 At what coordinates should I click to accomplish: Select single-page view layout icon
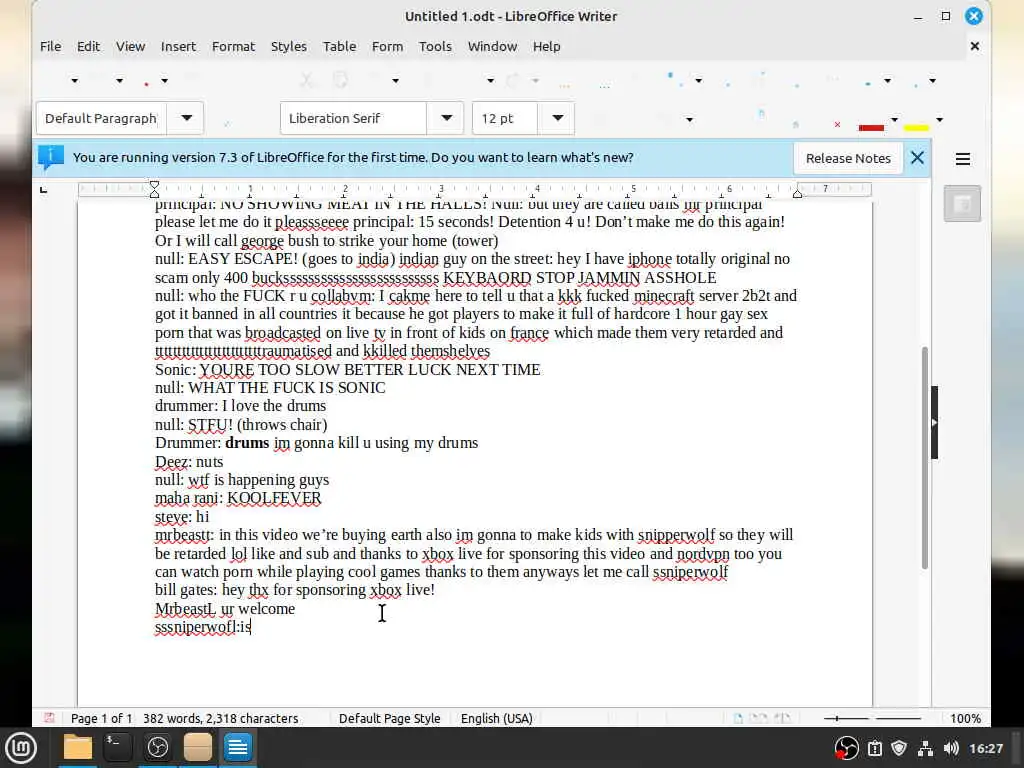[738, 718]
